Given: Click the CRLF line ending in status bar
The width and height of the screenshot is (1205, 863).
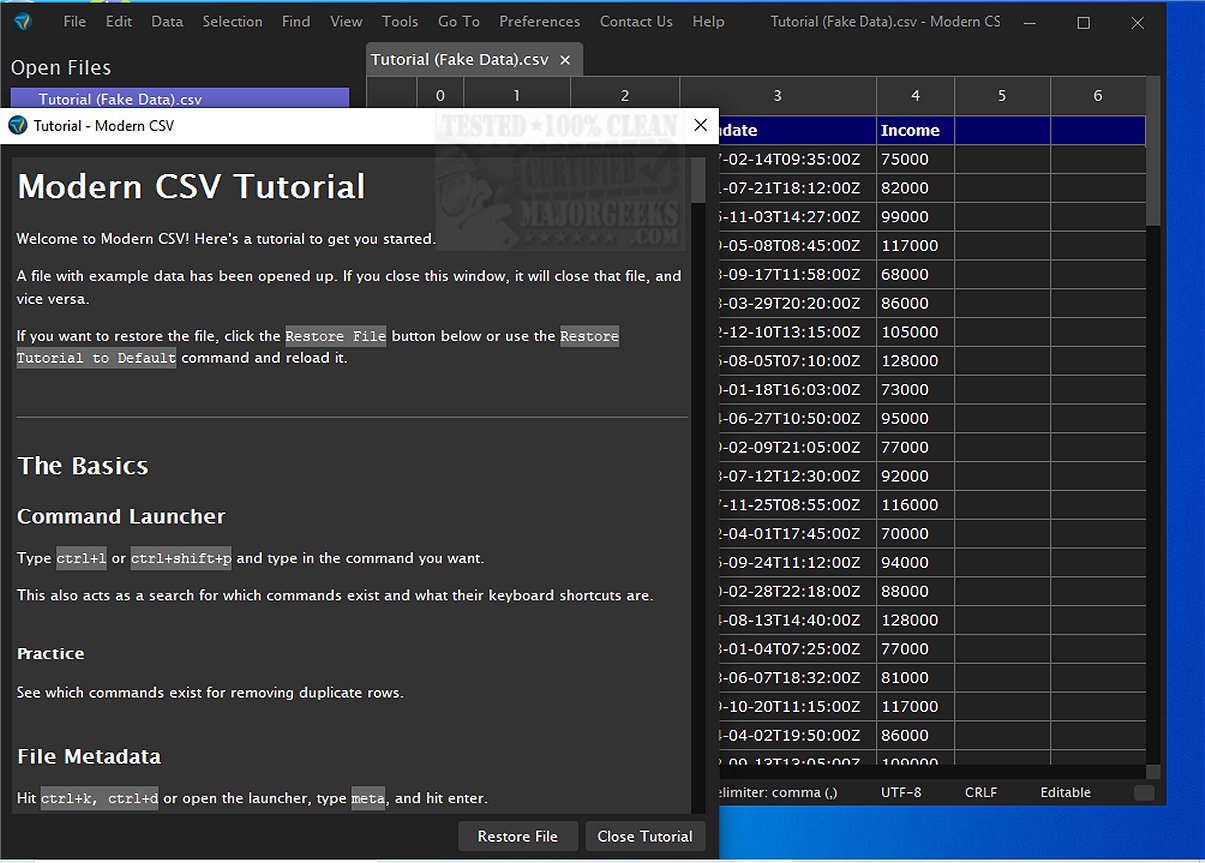Looking at the screenshot, I should coord(981,792).
